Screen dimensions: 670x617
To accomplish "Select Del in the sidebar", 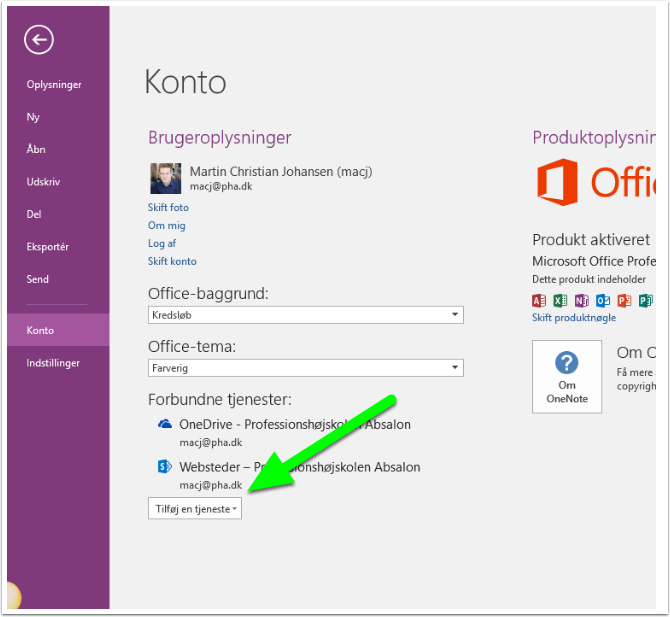I will [34, 214].
